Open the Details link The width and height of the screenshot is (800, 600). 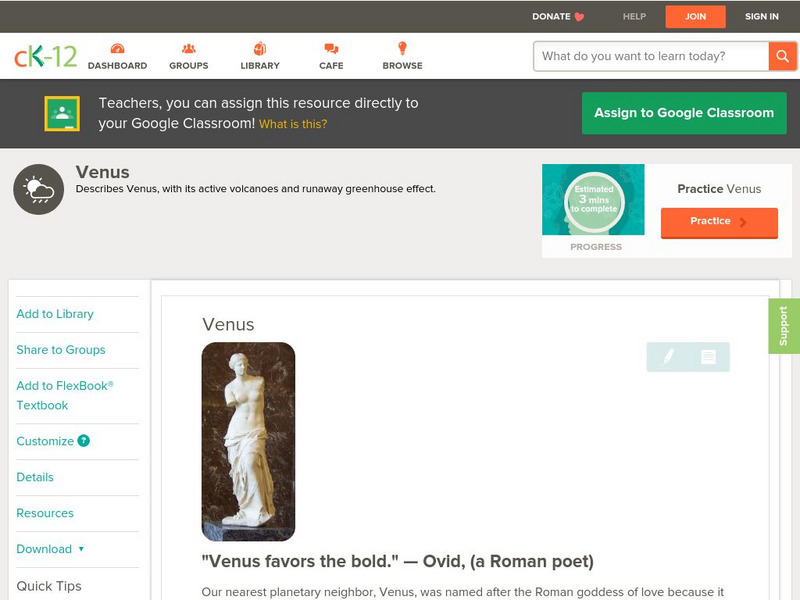(35, 477)
